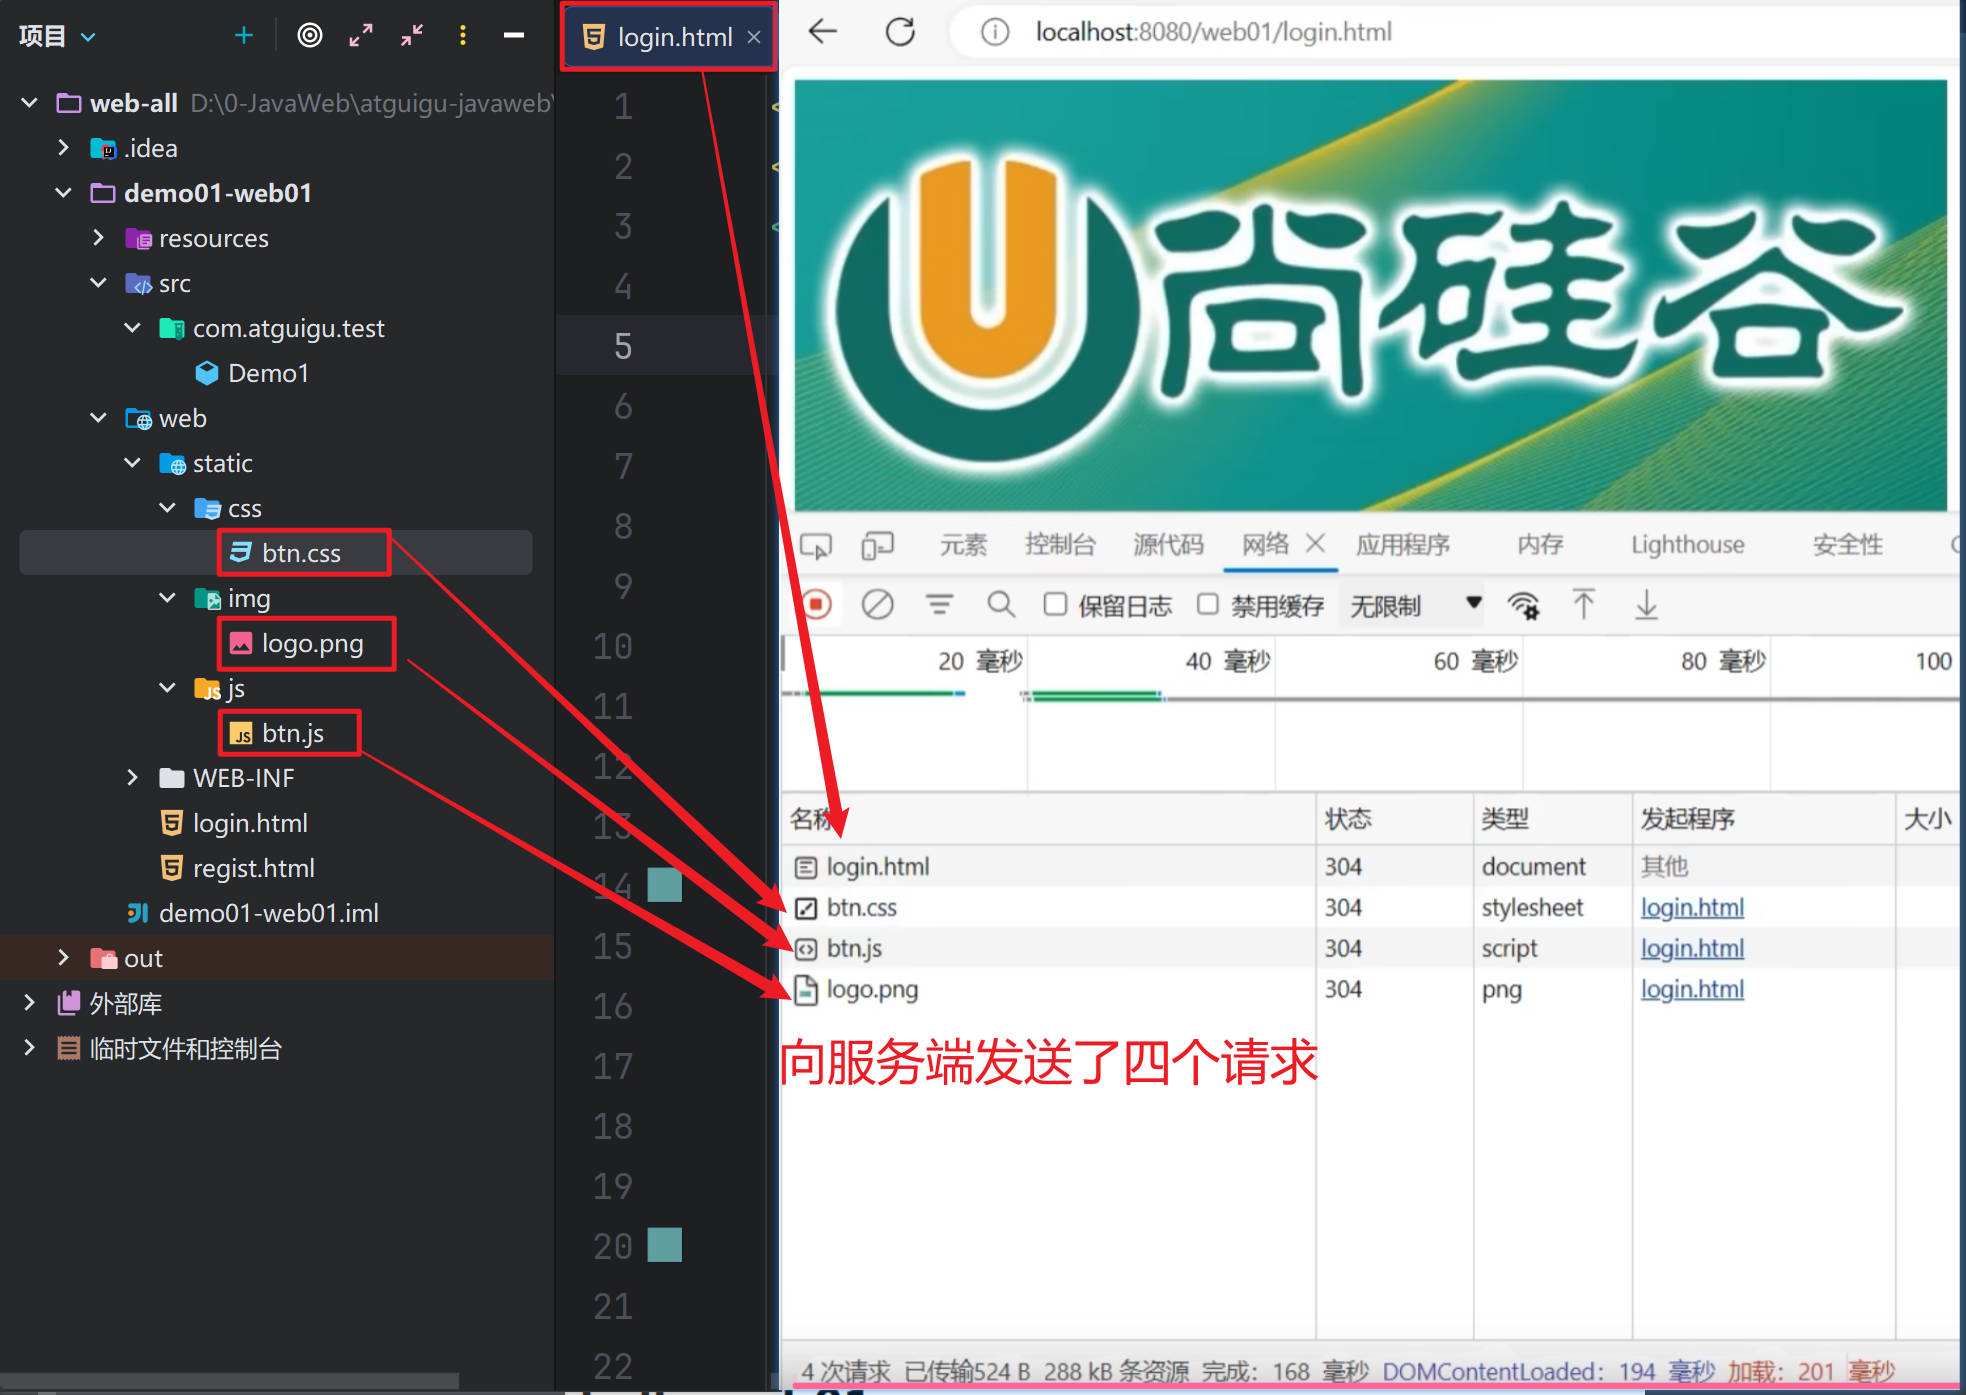Click the expand all tree icon
This screenshot has width=1966, height=1395.
click(361, 36)
